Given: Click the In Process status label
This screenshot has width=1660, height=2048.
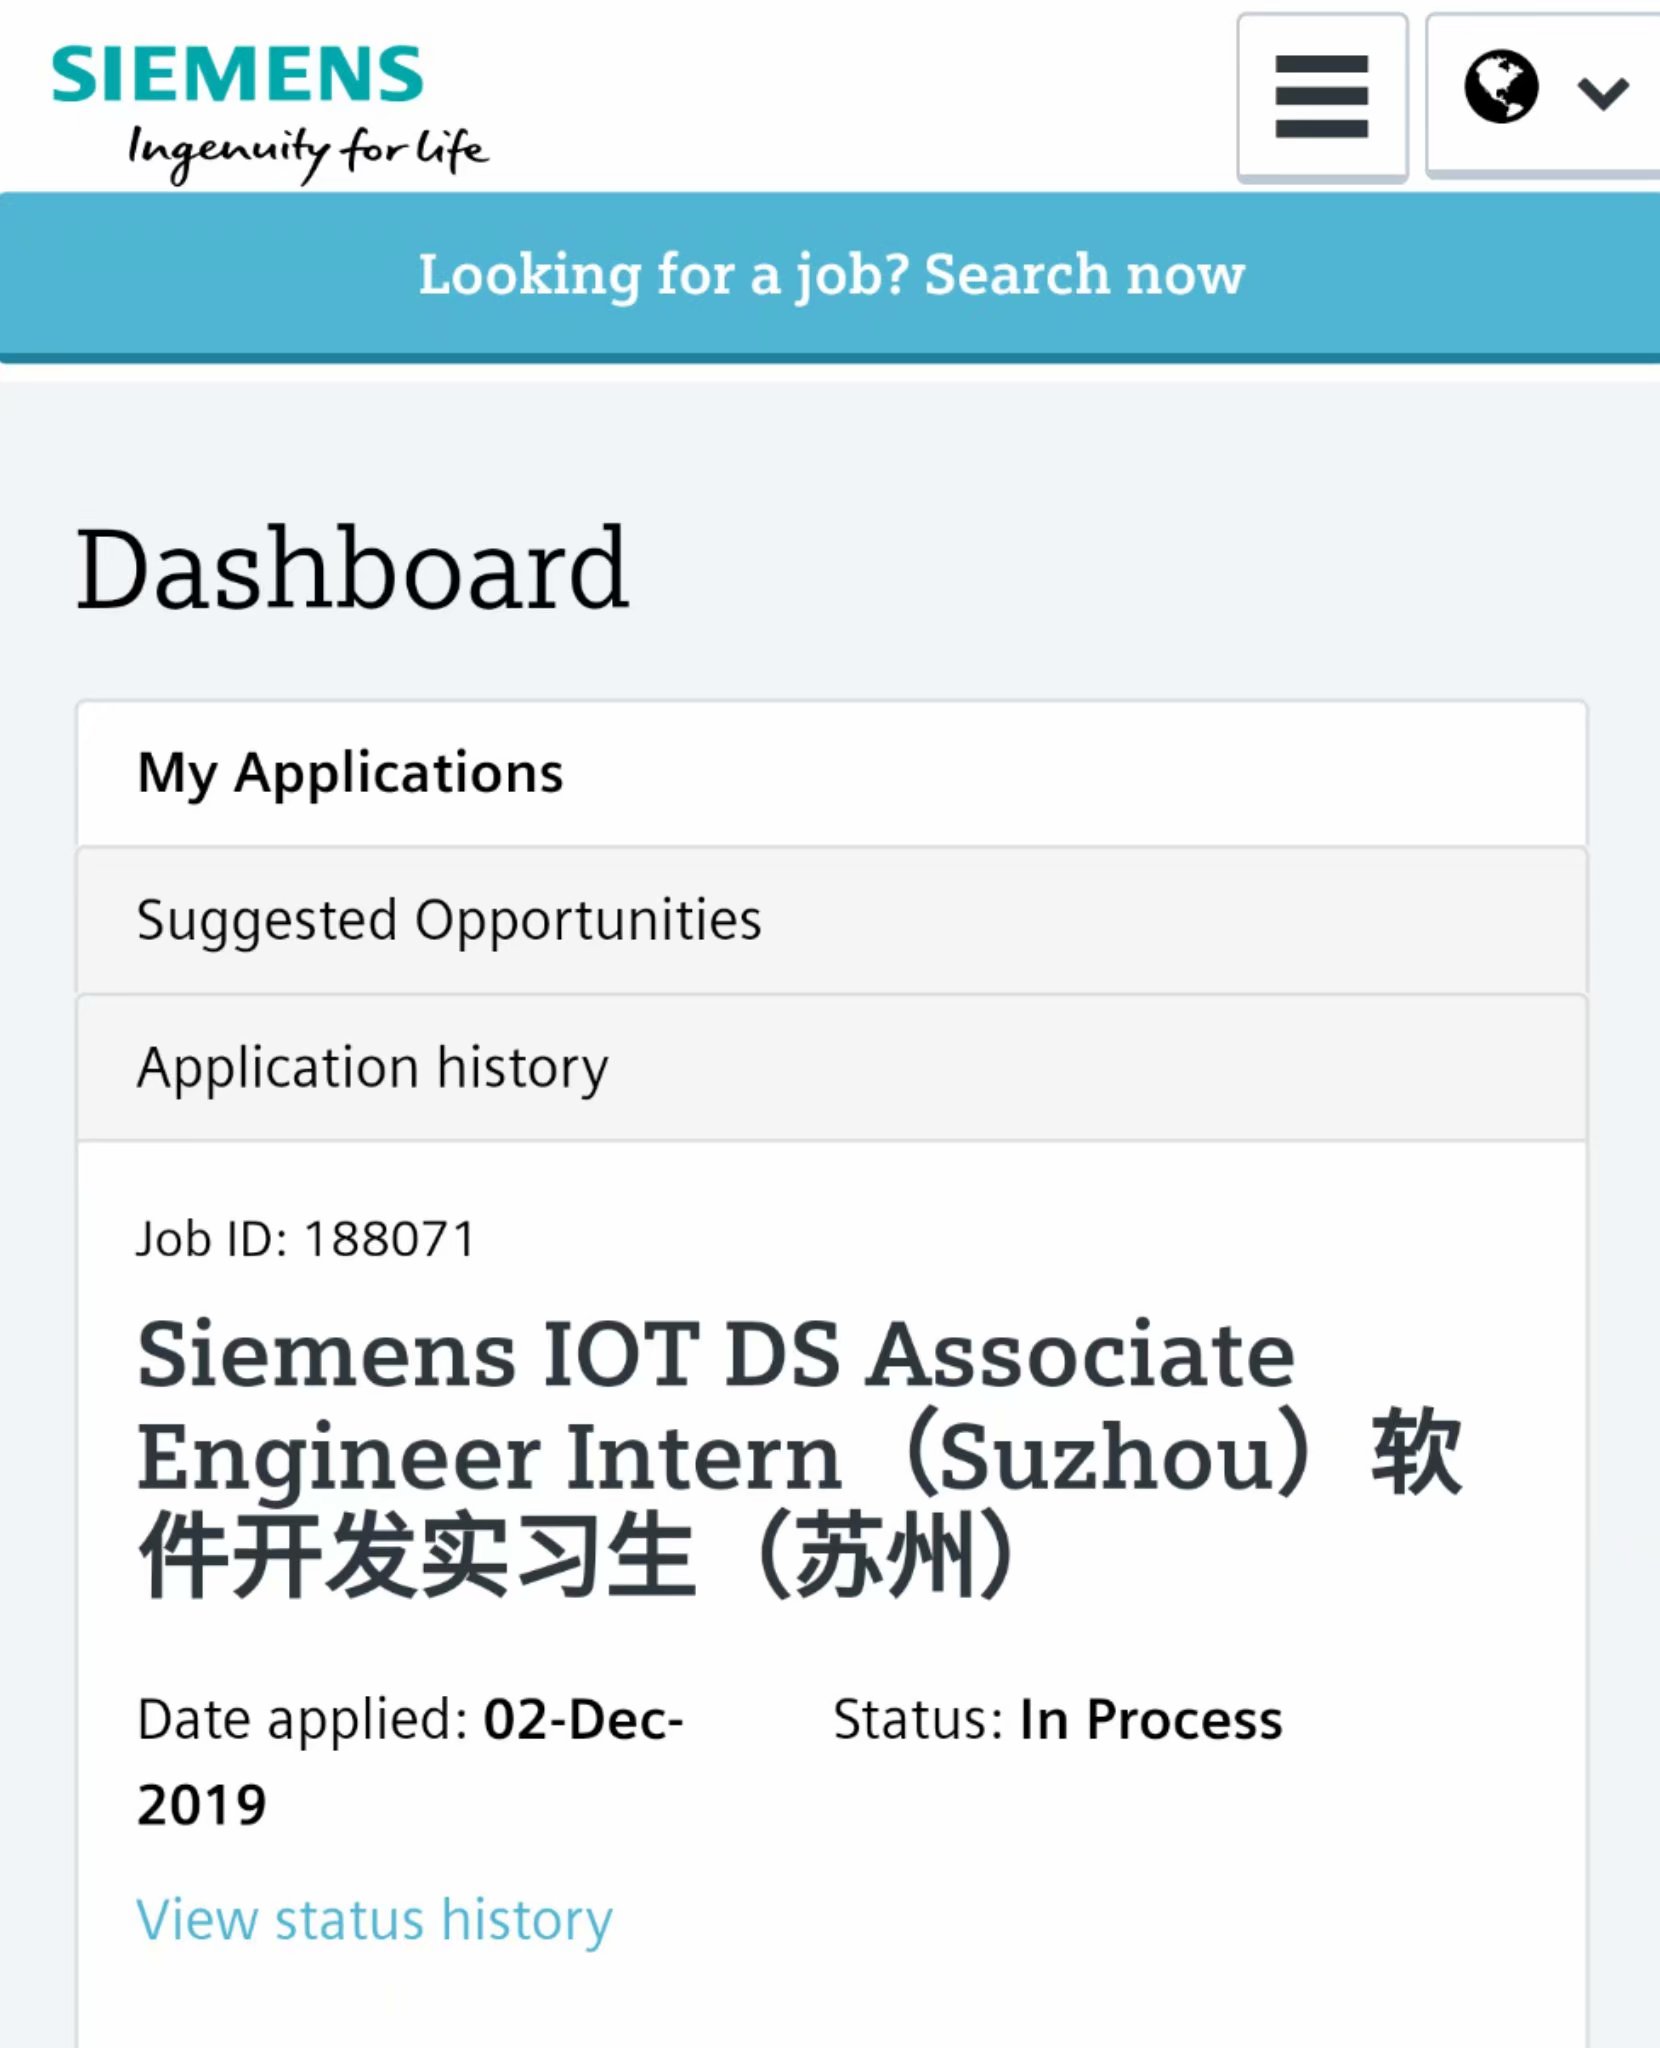Looking at the screenshot, I should click(x=1151, y=1721).
